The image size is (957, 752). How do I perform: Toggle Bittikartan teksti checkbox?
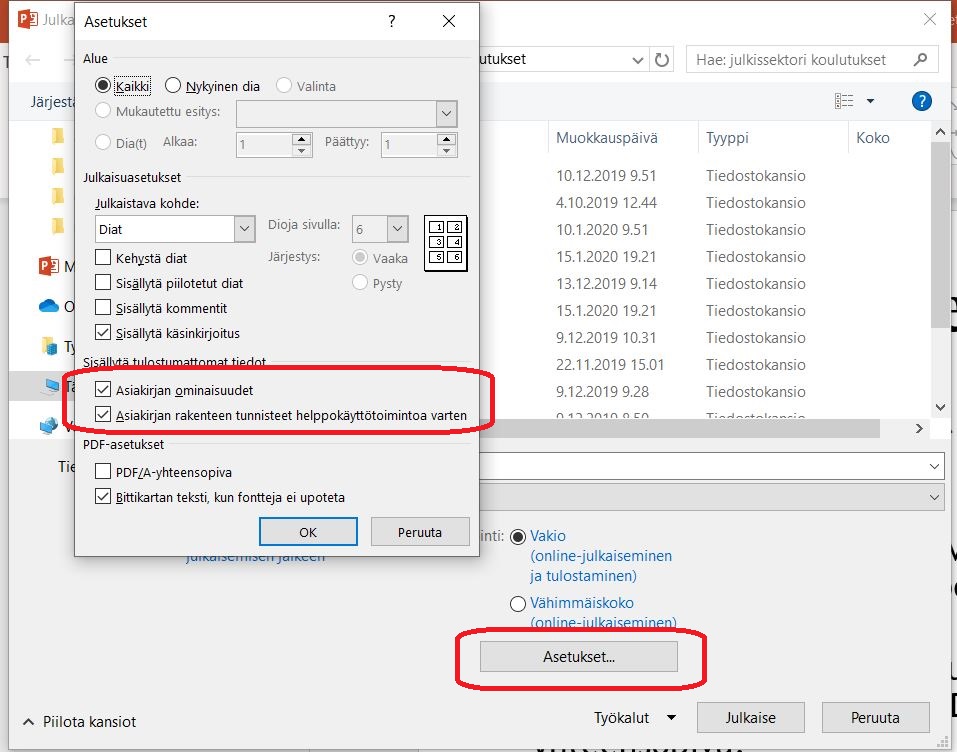click(103, 496)
